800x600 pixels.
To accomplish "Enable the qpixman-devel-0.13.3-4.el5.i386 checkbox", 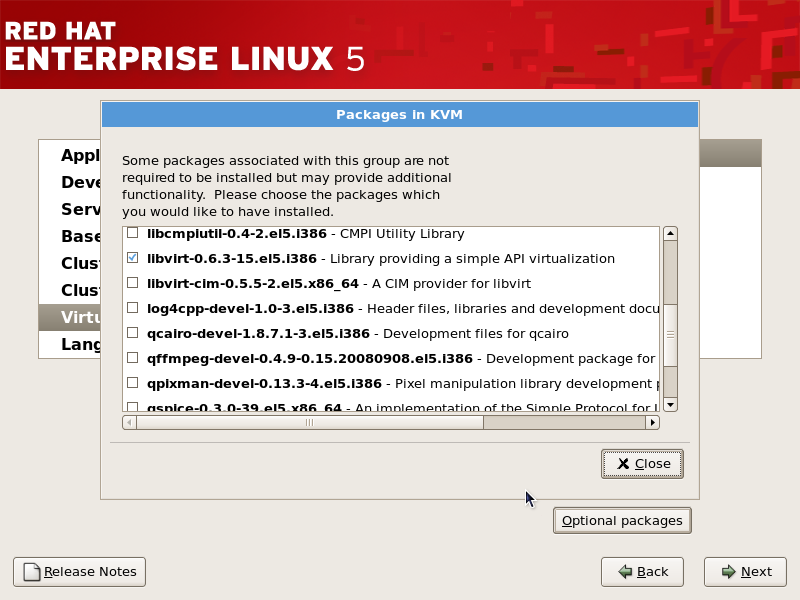I will click(x=133, y=383).
